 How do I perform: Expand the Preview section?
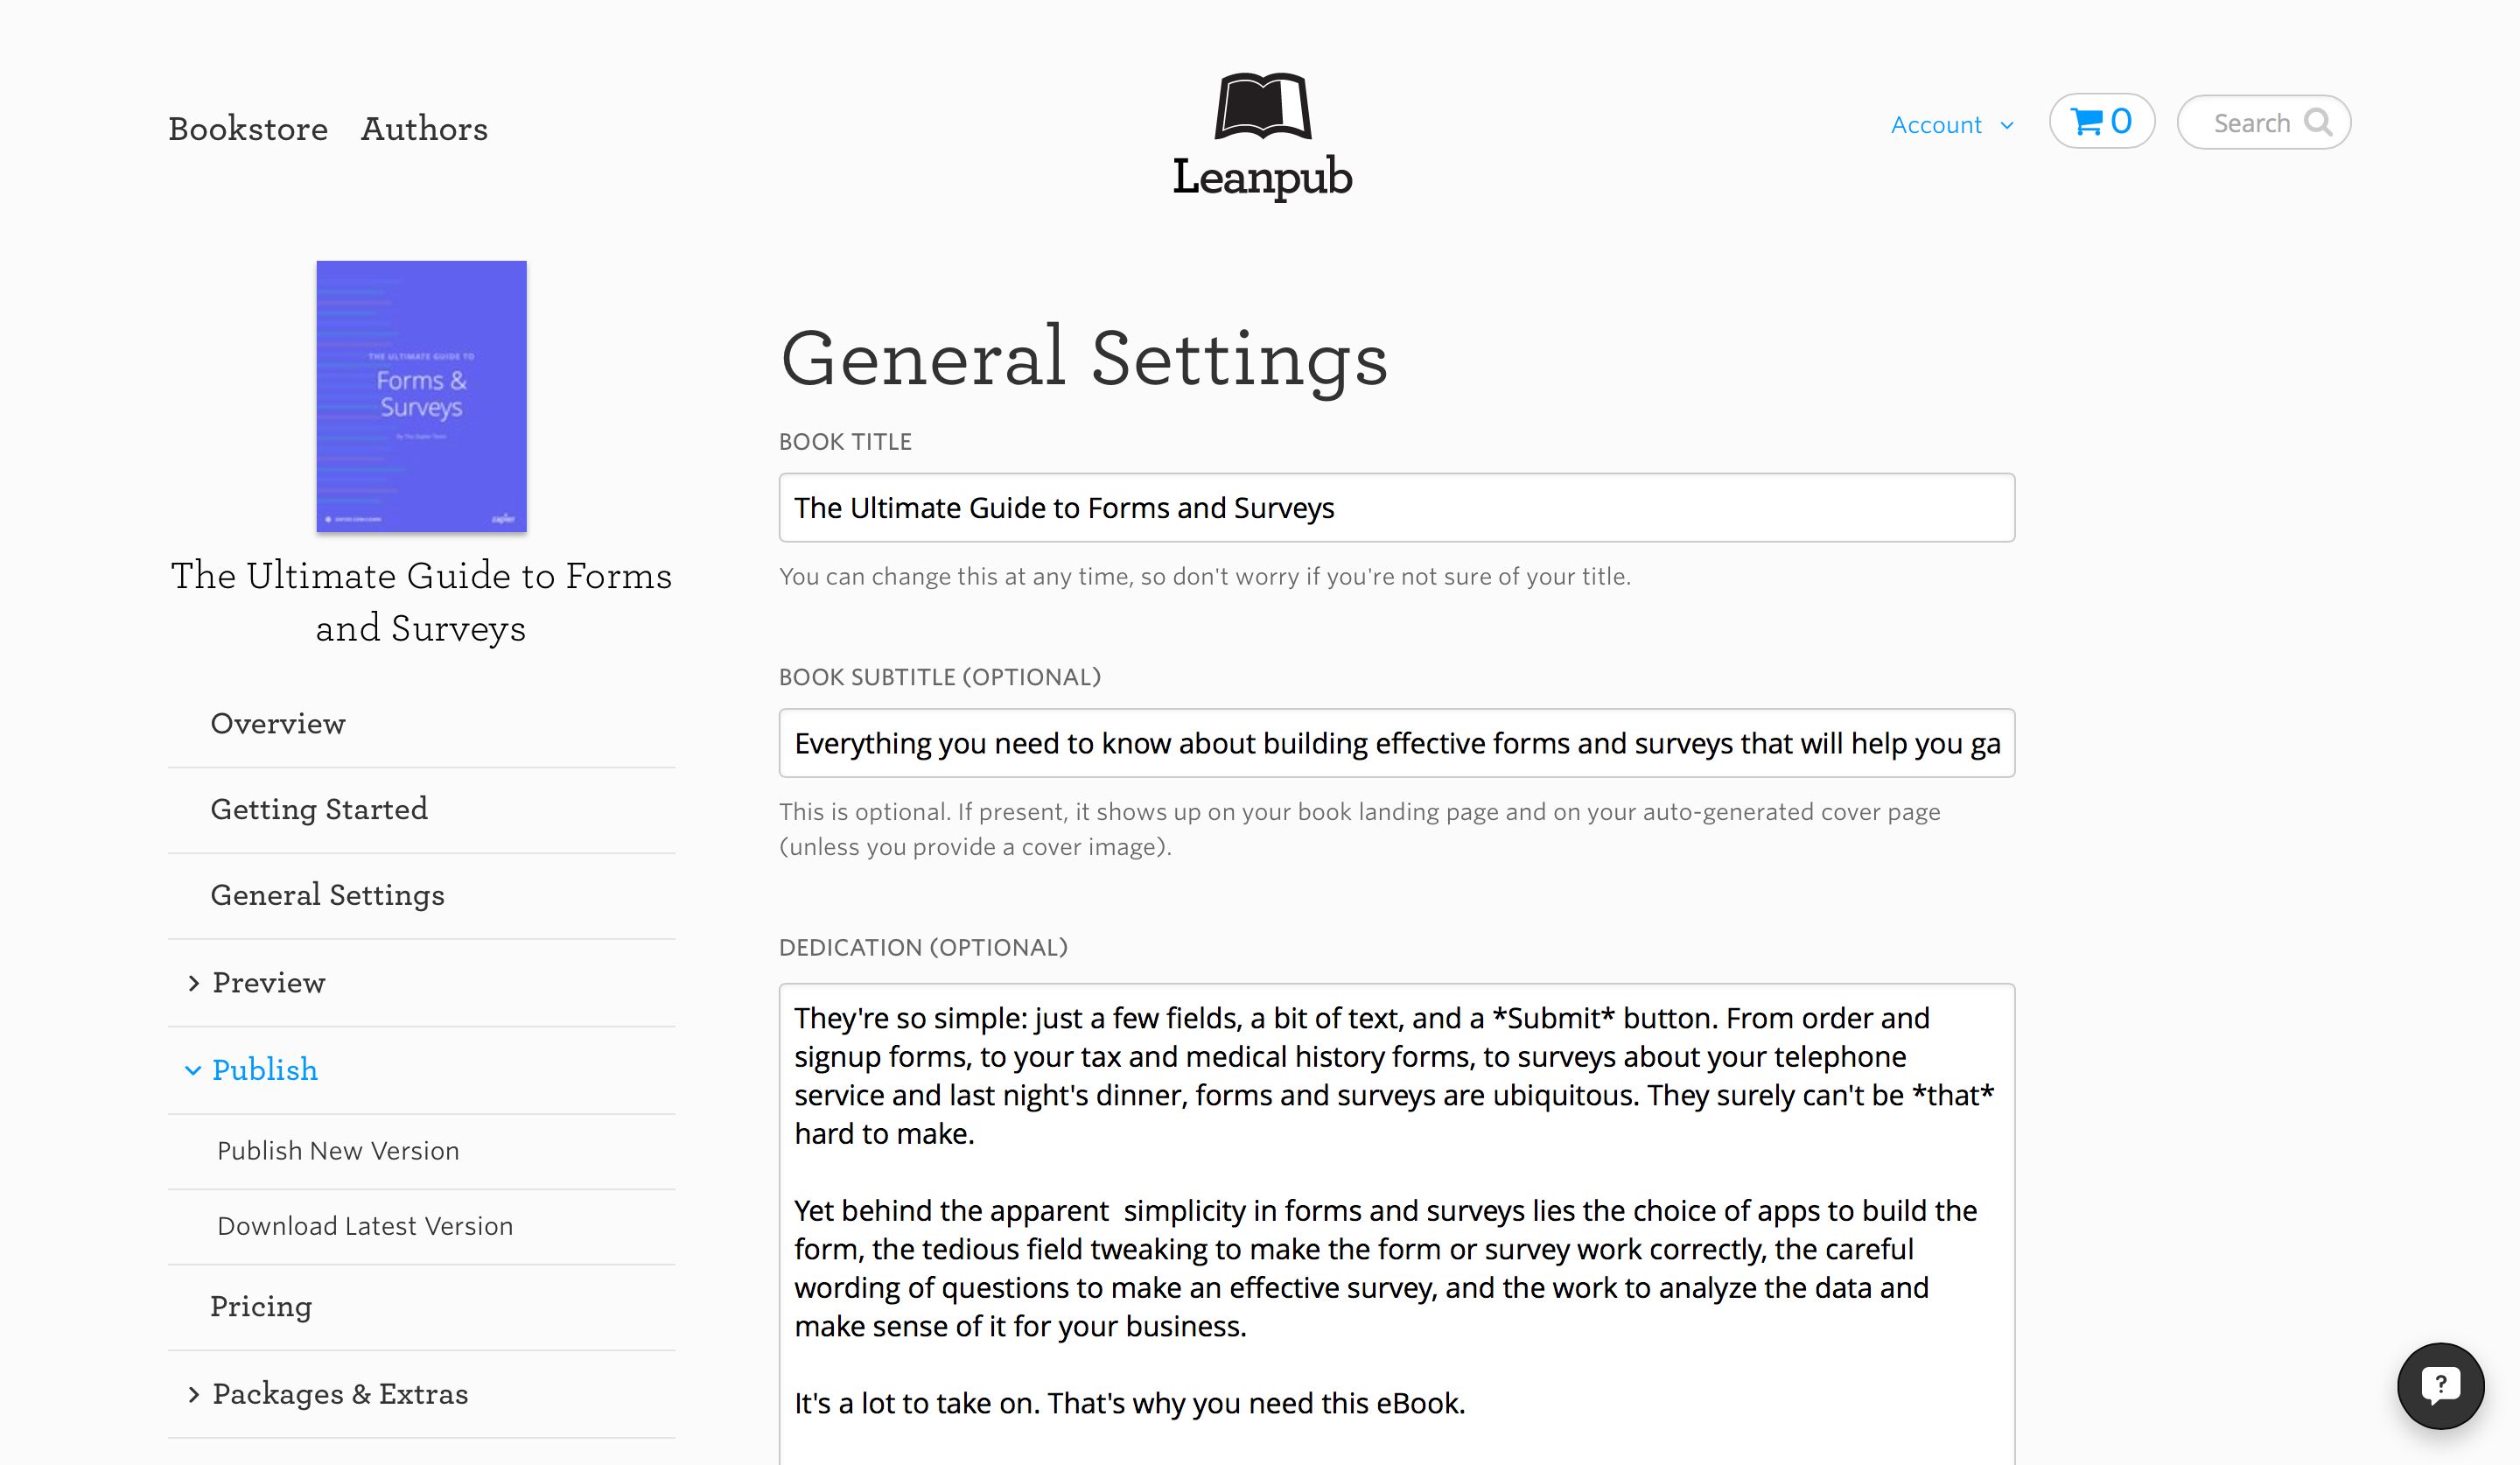click(x=267, y=983)
